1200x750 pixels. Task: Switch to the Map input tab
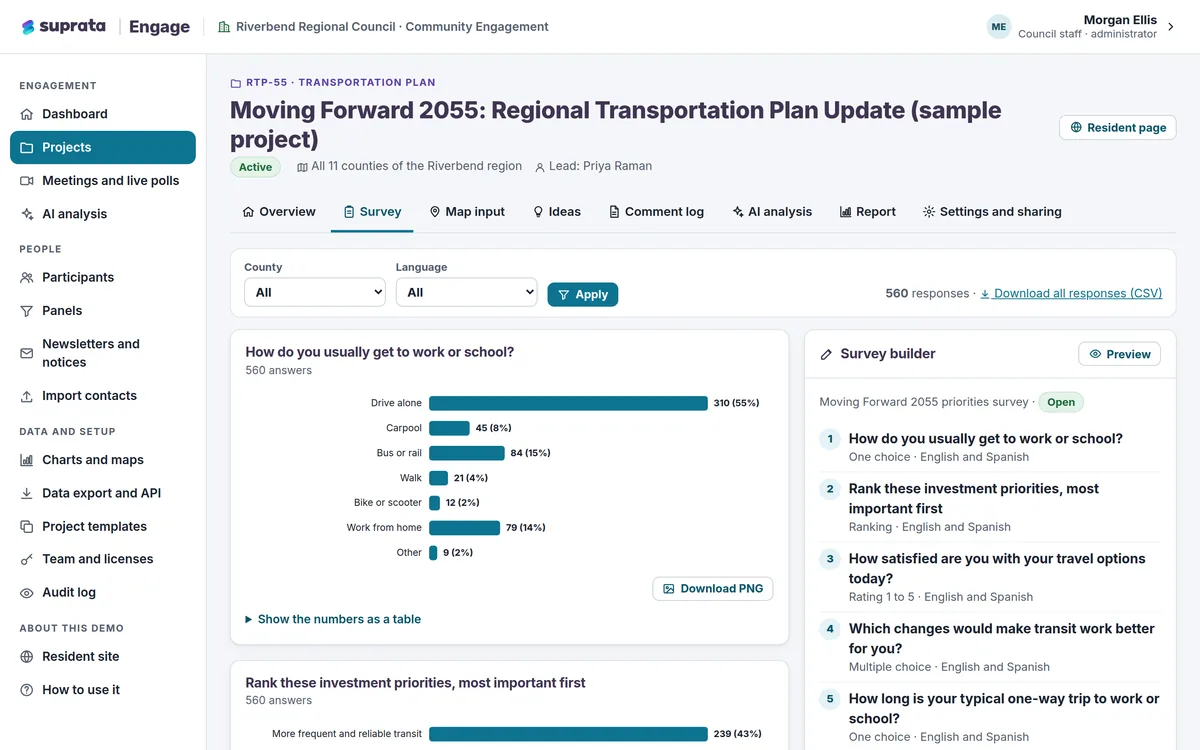coord(467,212)
